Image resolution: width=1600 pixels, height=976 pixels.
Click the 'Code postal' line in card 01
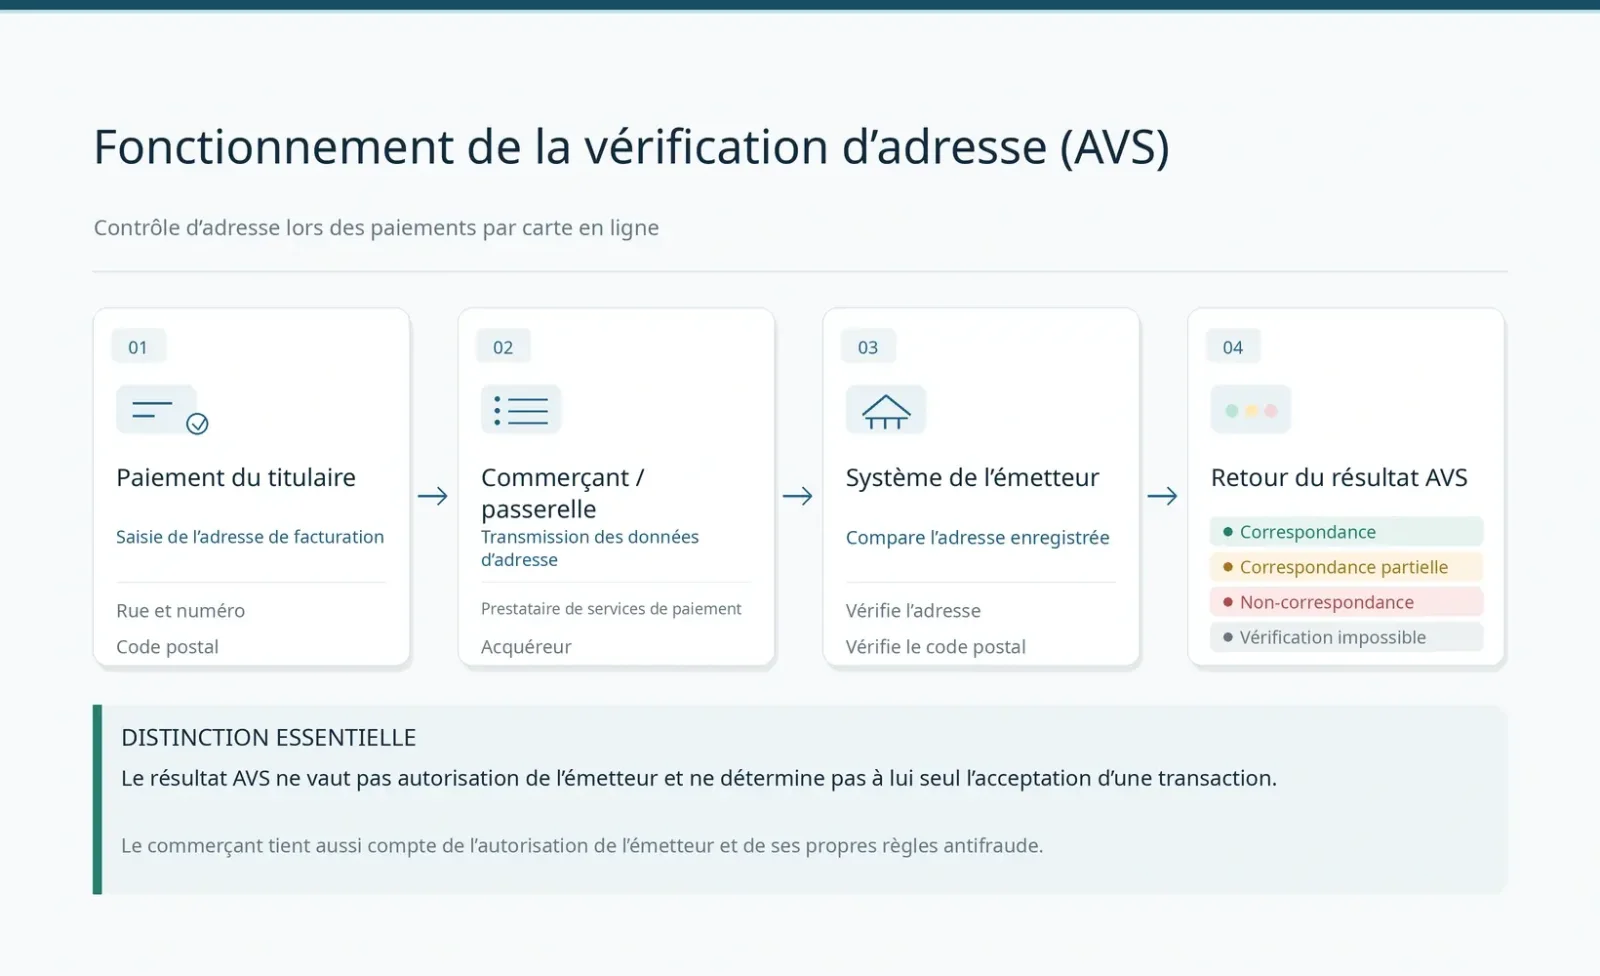point(167,647)
